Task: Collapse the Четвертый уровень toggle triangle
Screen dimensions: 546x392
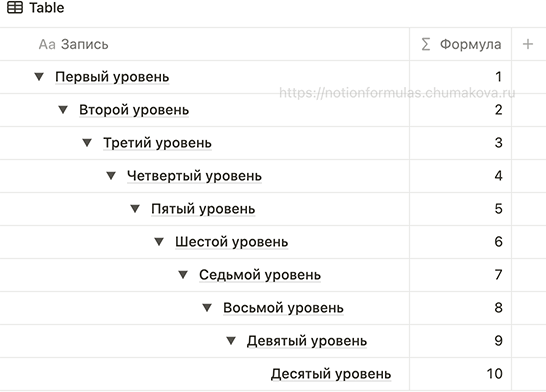Action: pyautogui.click(x=111, y=175)
